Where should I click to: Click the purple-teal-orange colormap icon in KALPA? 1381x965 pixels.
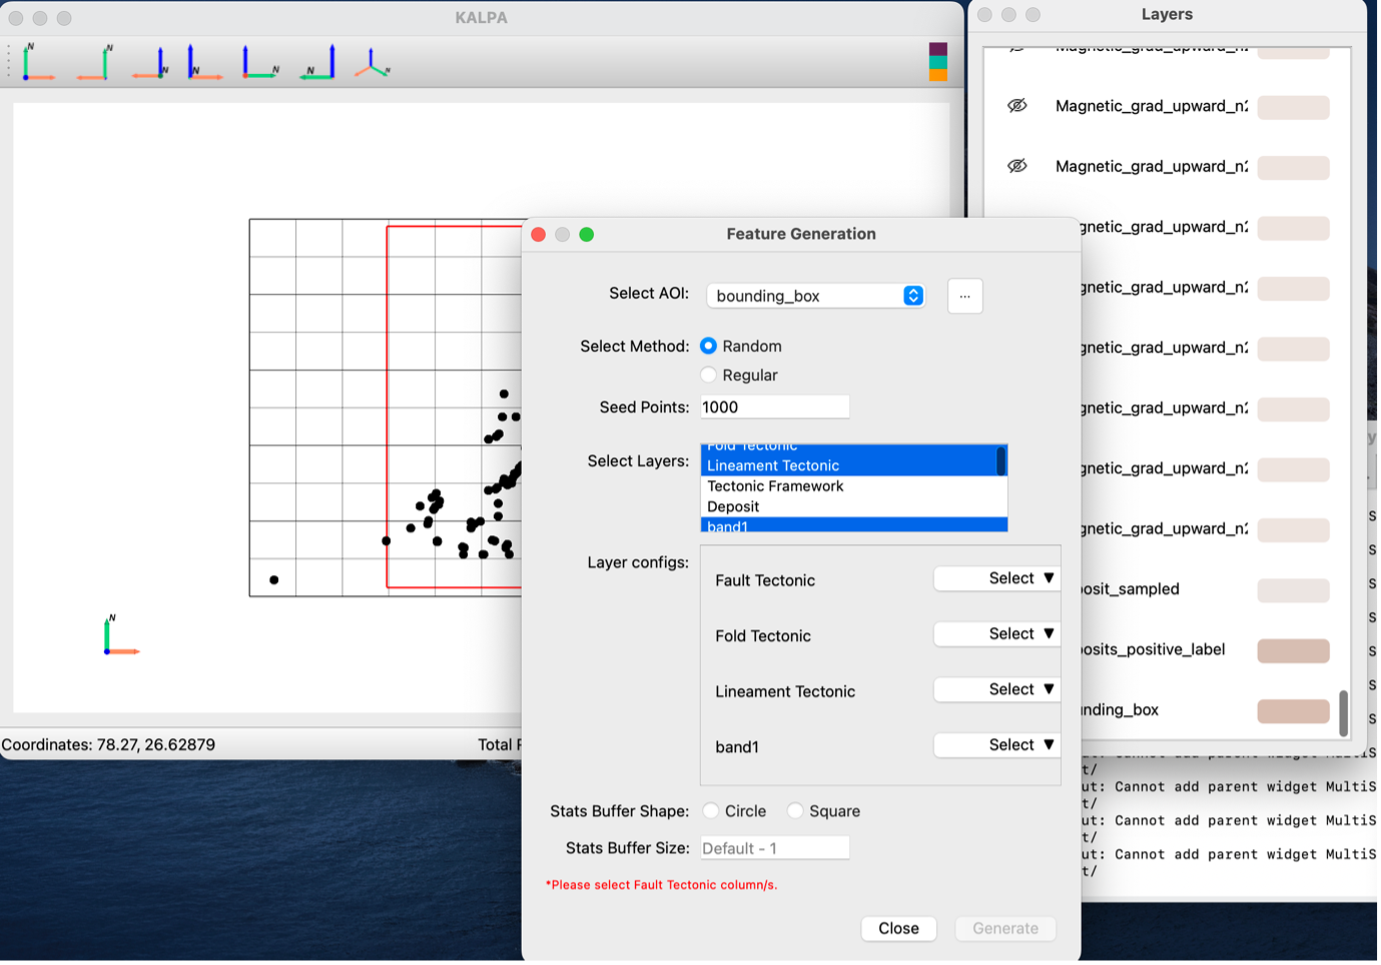[938, 62]
